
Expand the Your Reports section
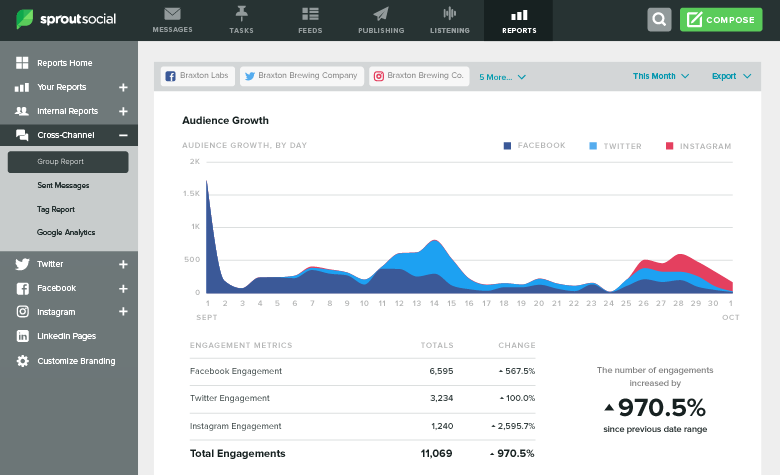pos(123,87)
